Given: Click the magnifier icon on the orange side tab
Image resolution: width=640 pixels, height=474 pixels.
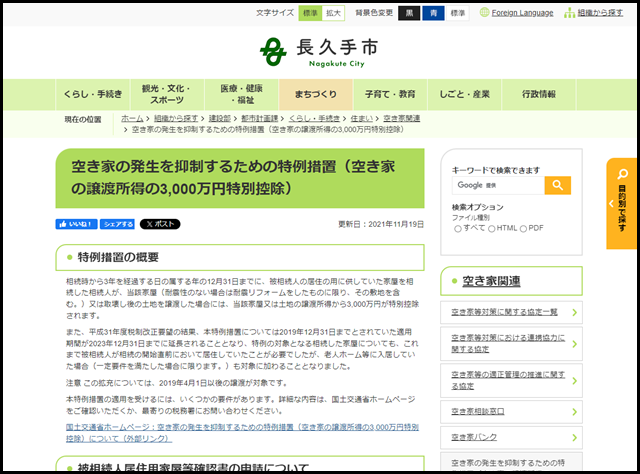Looking at the screenshot, I should 622,174.
